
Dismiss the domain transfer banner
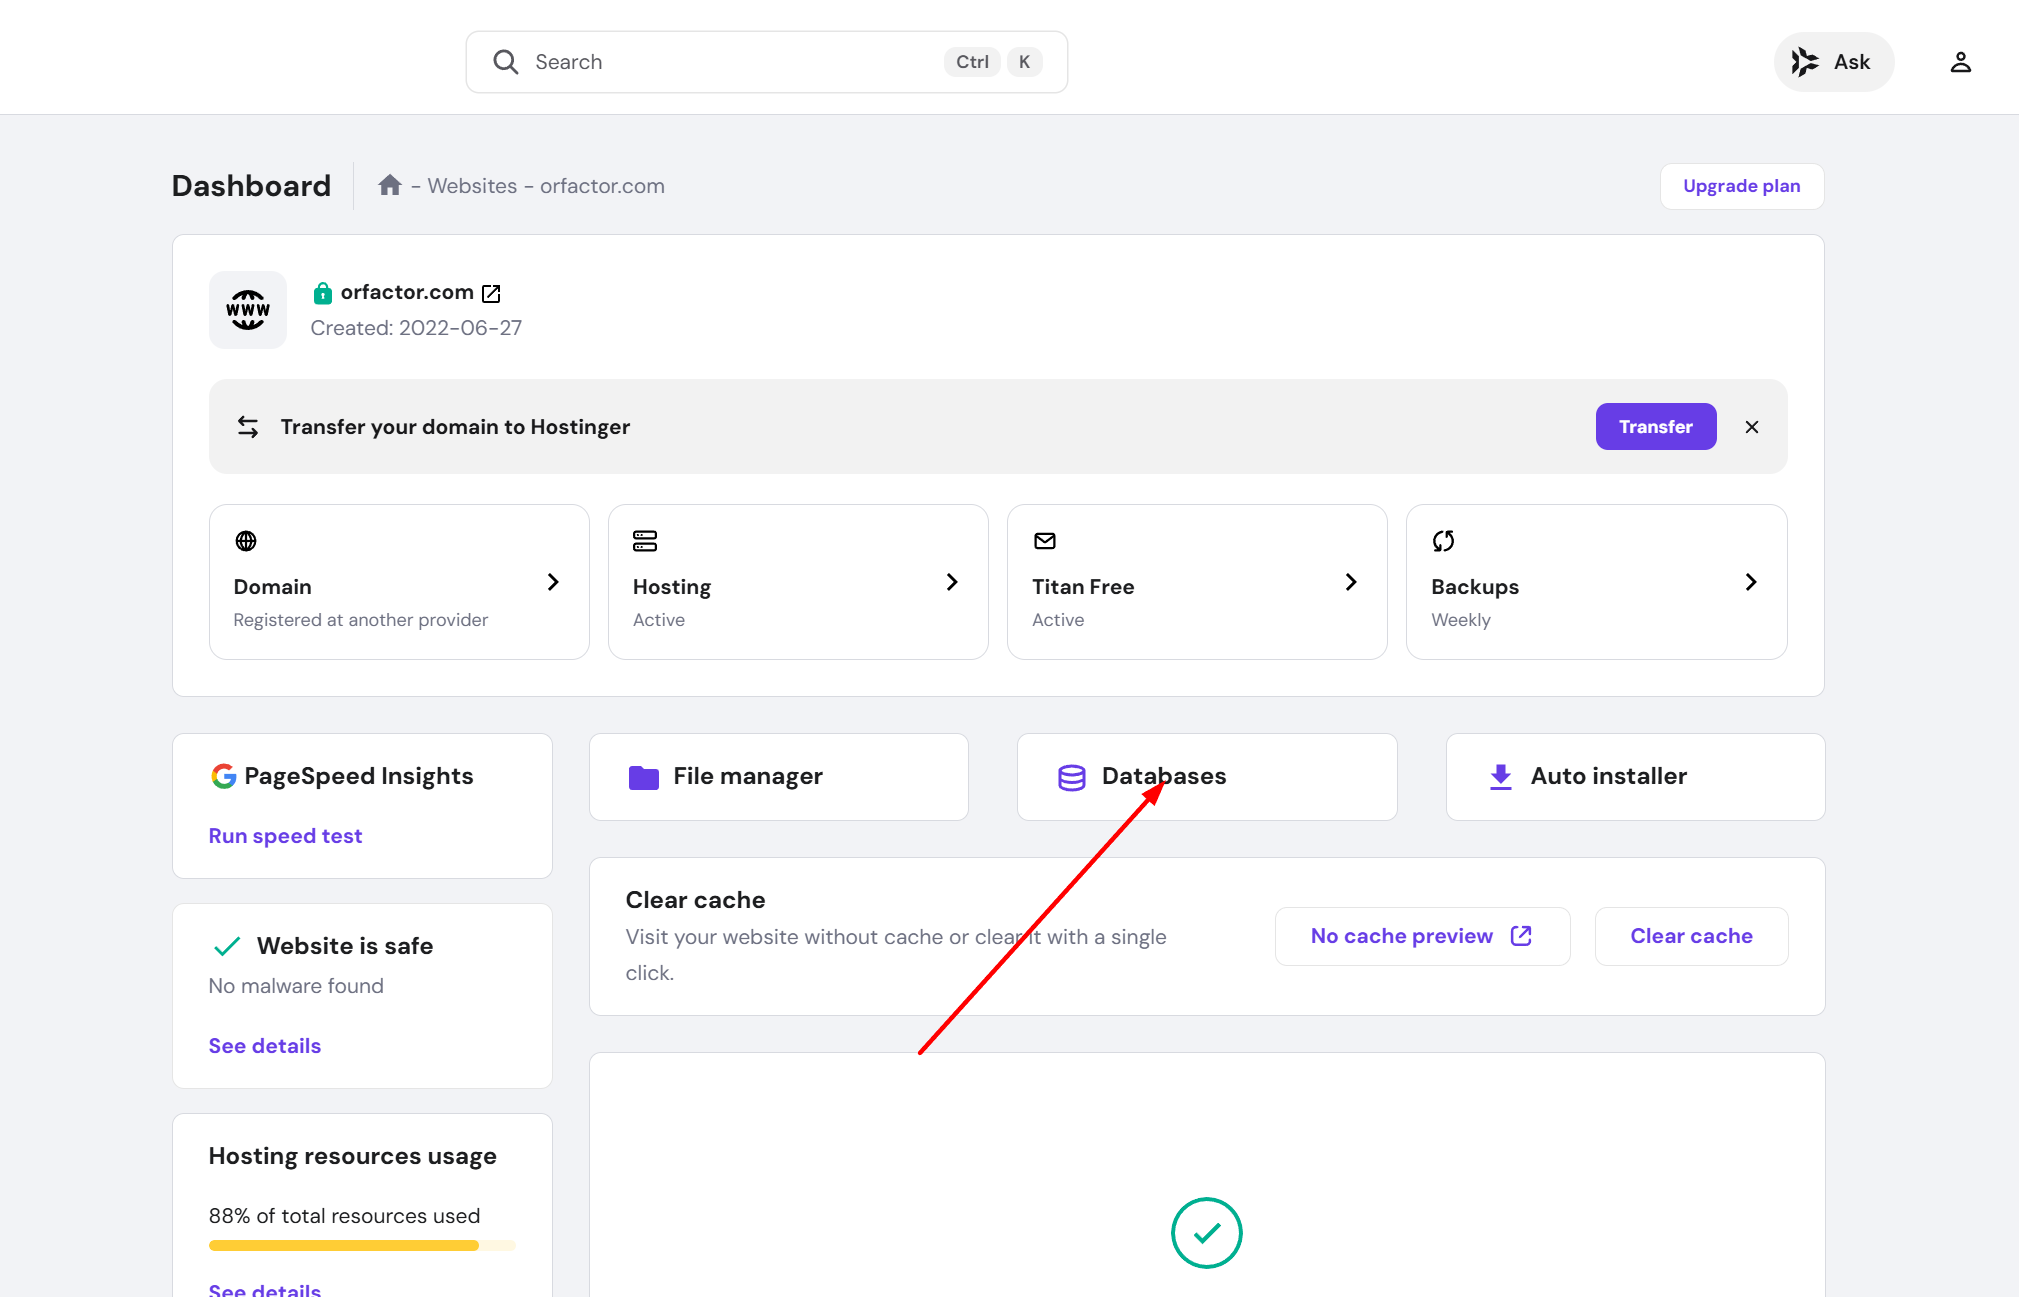(1751, 427)
